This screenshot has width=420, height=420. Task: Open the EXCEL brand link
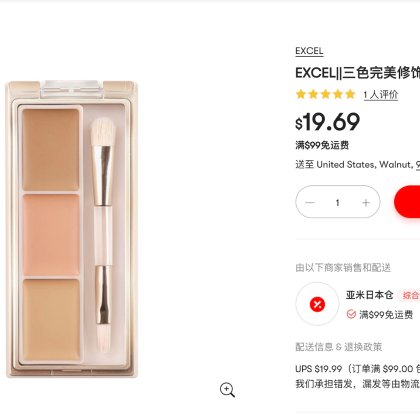309,51
